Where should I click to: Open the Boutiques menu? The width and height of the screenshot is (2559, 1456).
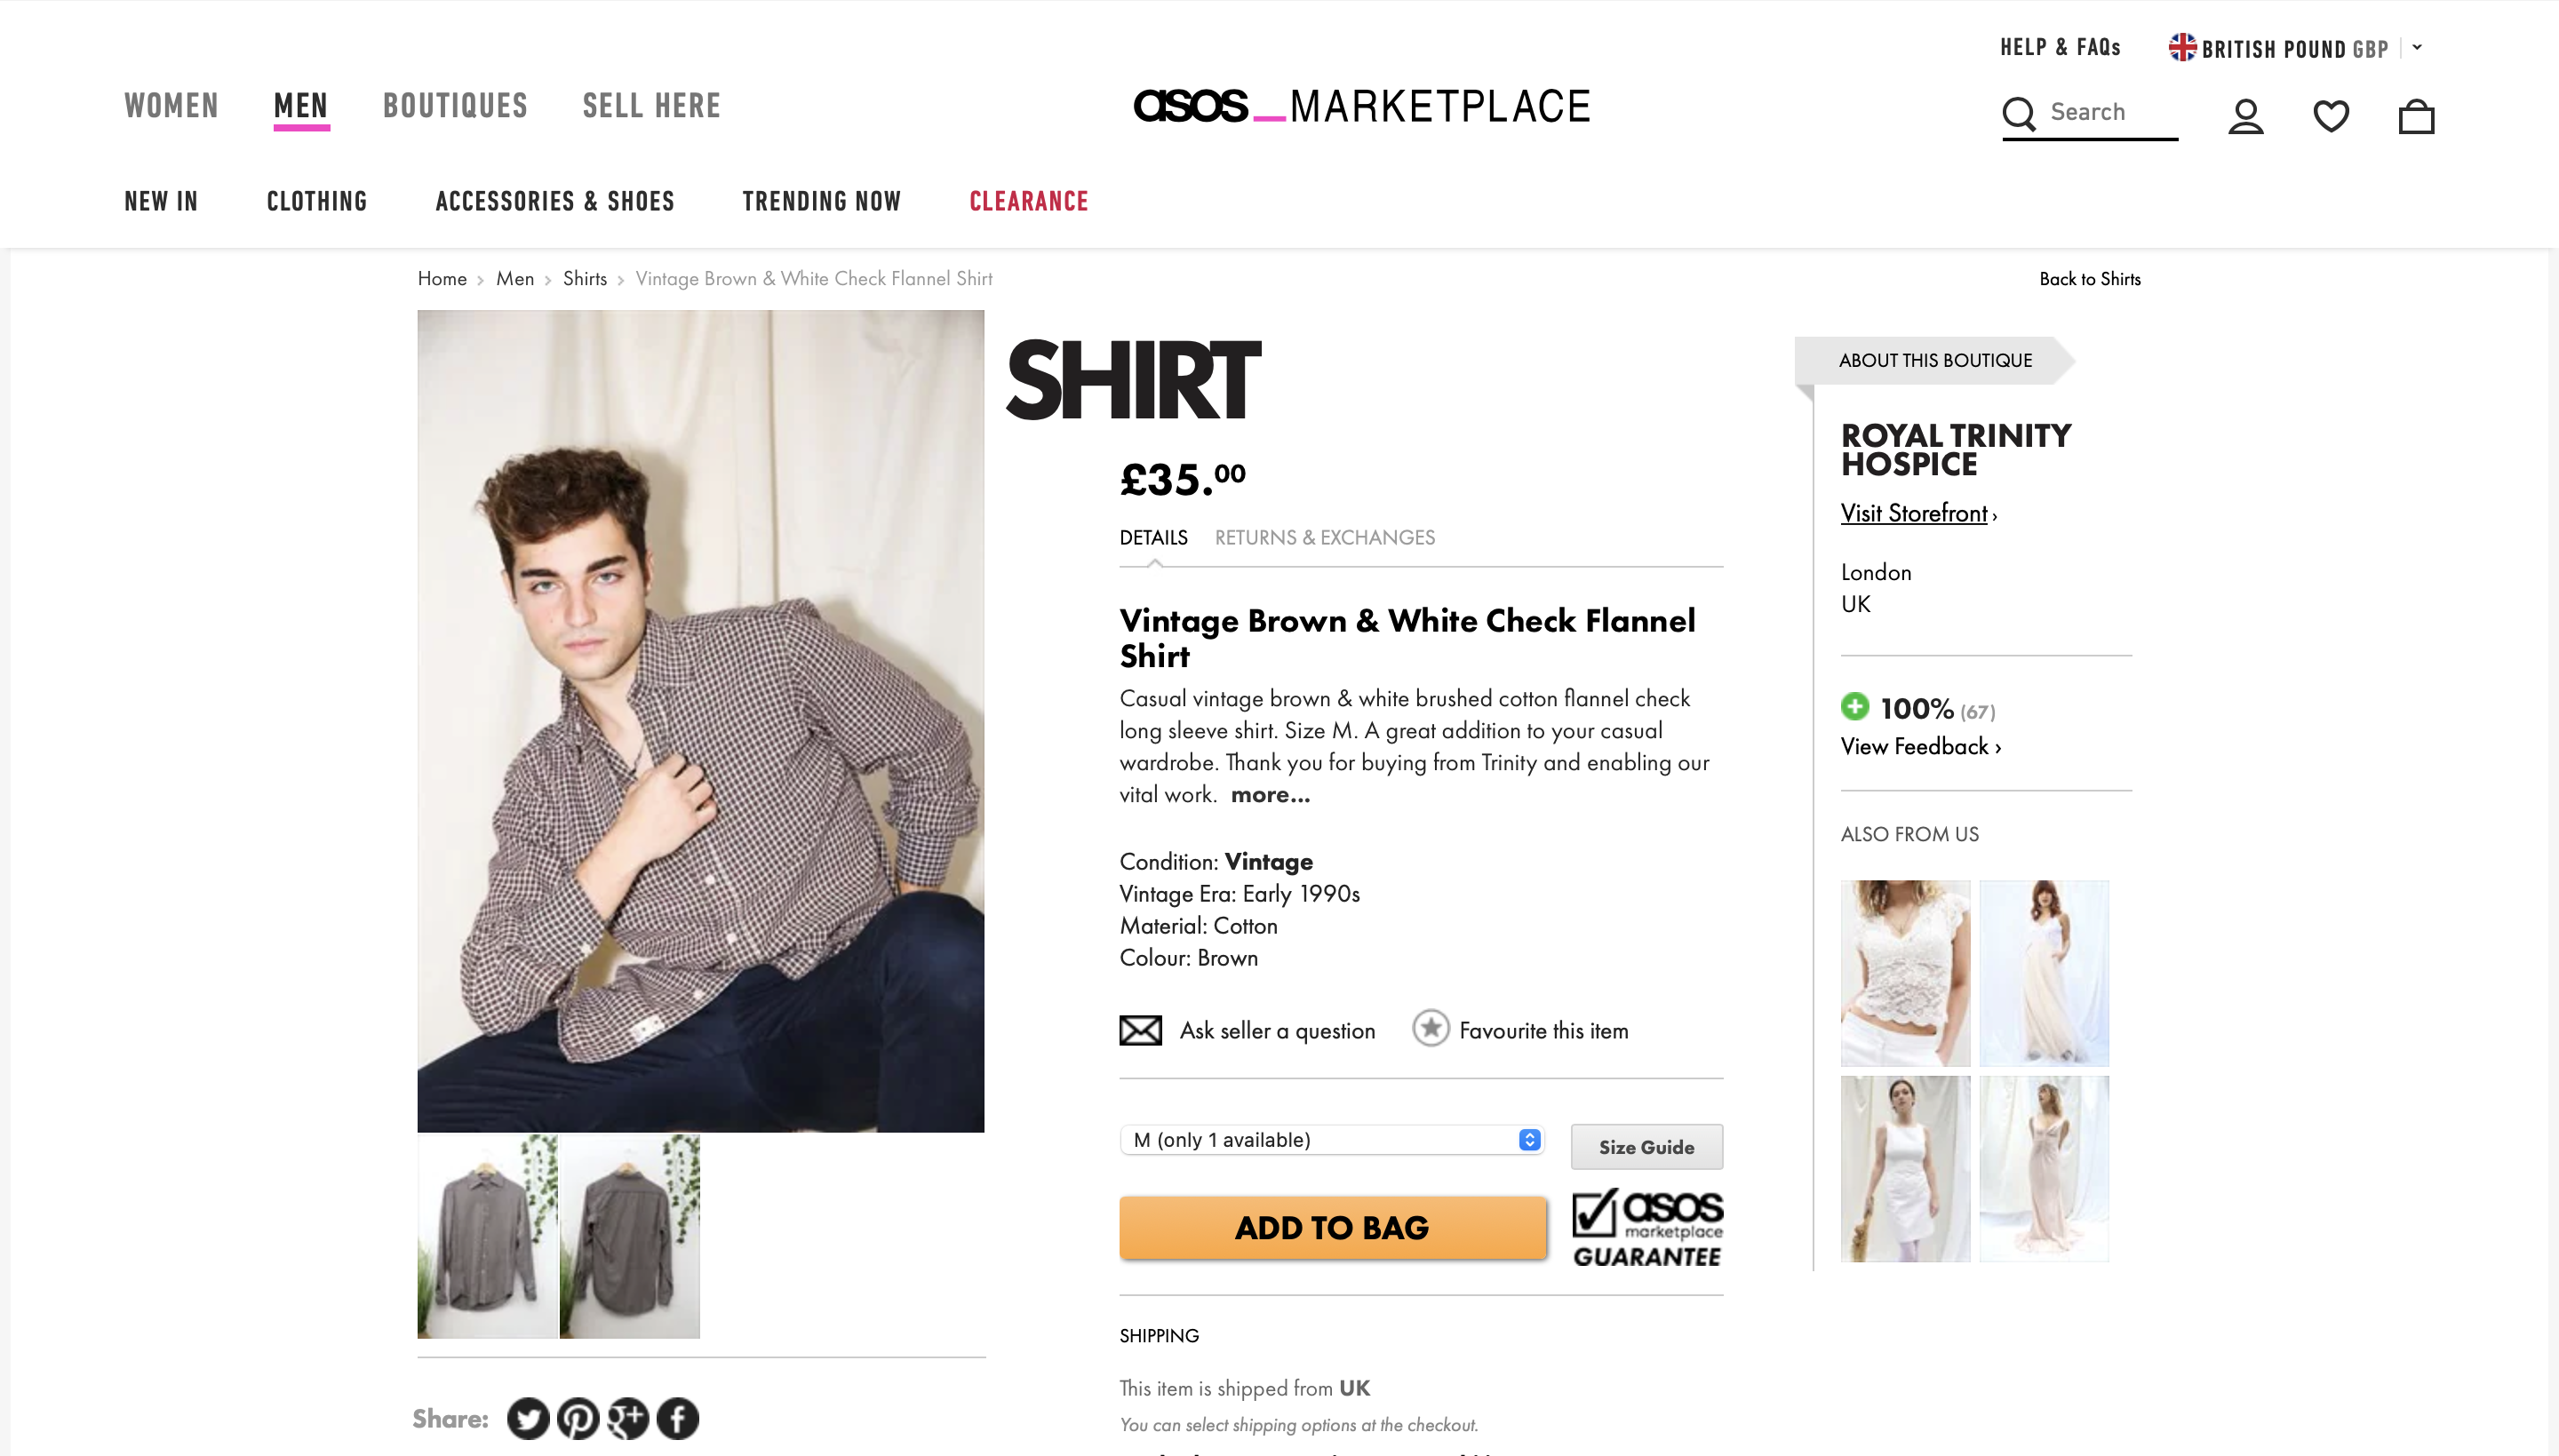455,106
